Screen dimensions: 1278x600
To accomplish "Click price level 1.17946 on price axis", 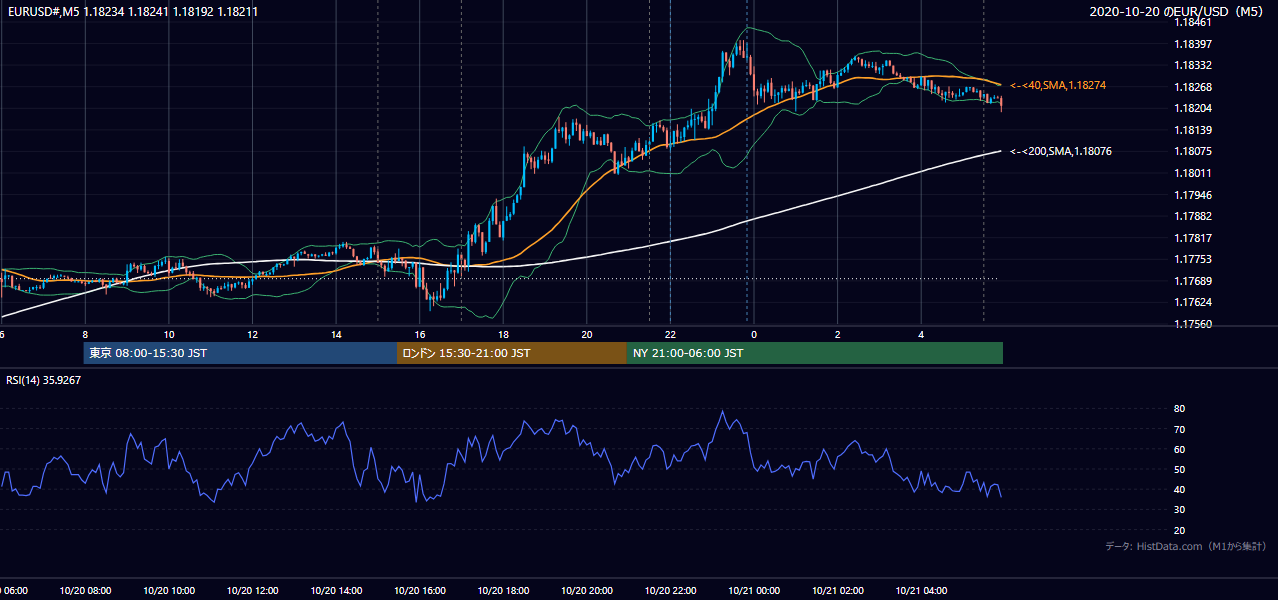I will (1191, 195).
